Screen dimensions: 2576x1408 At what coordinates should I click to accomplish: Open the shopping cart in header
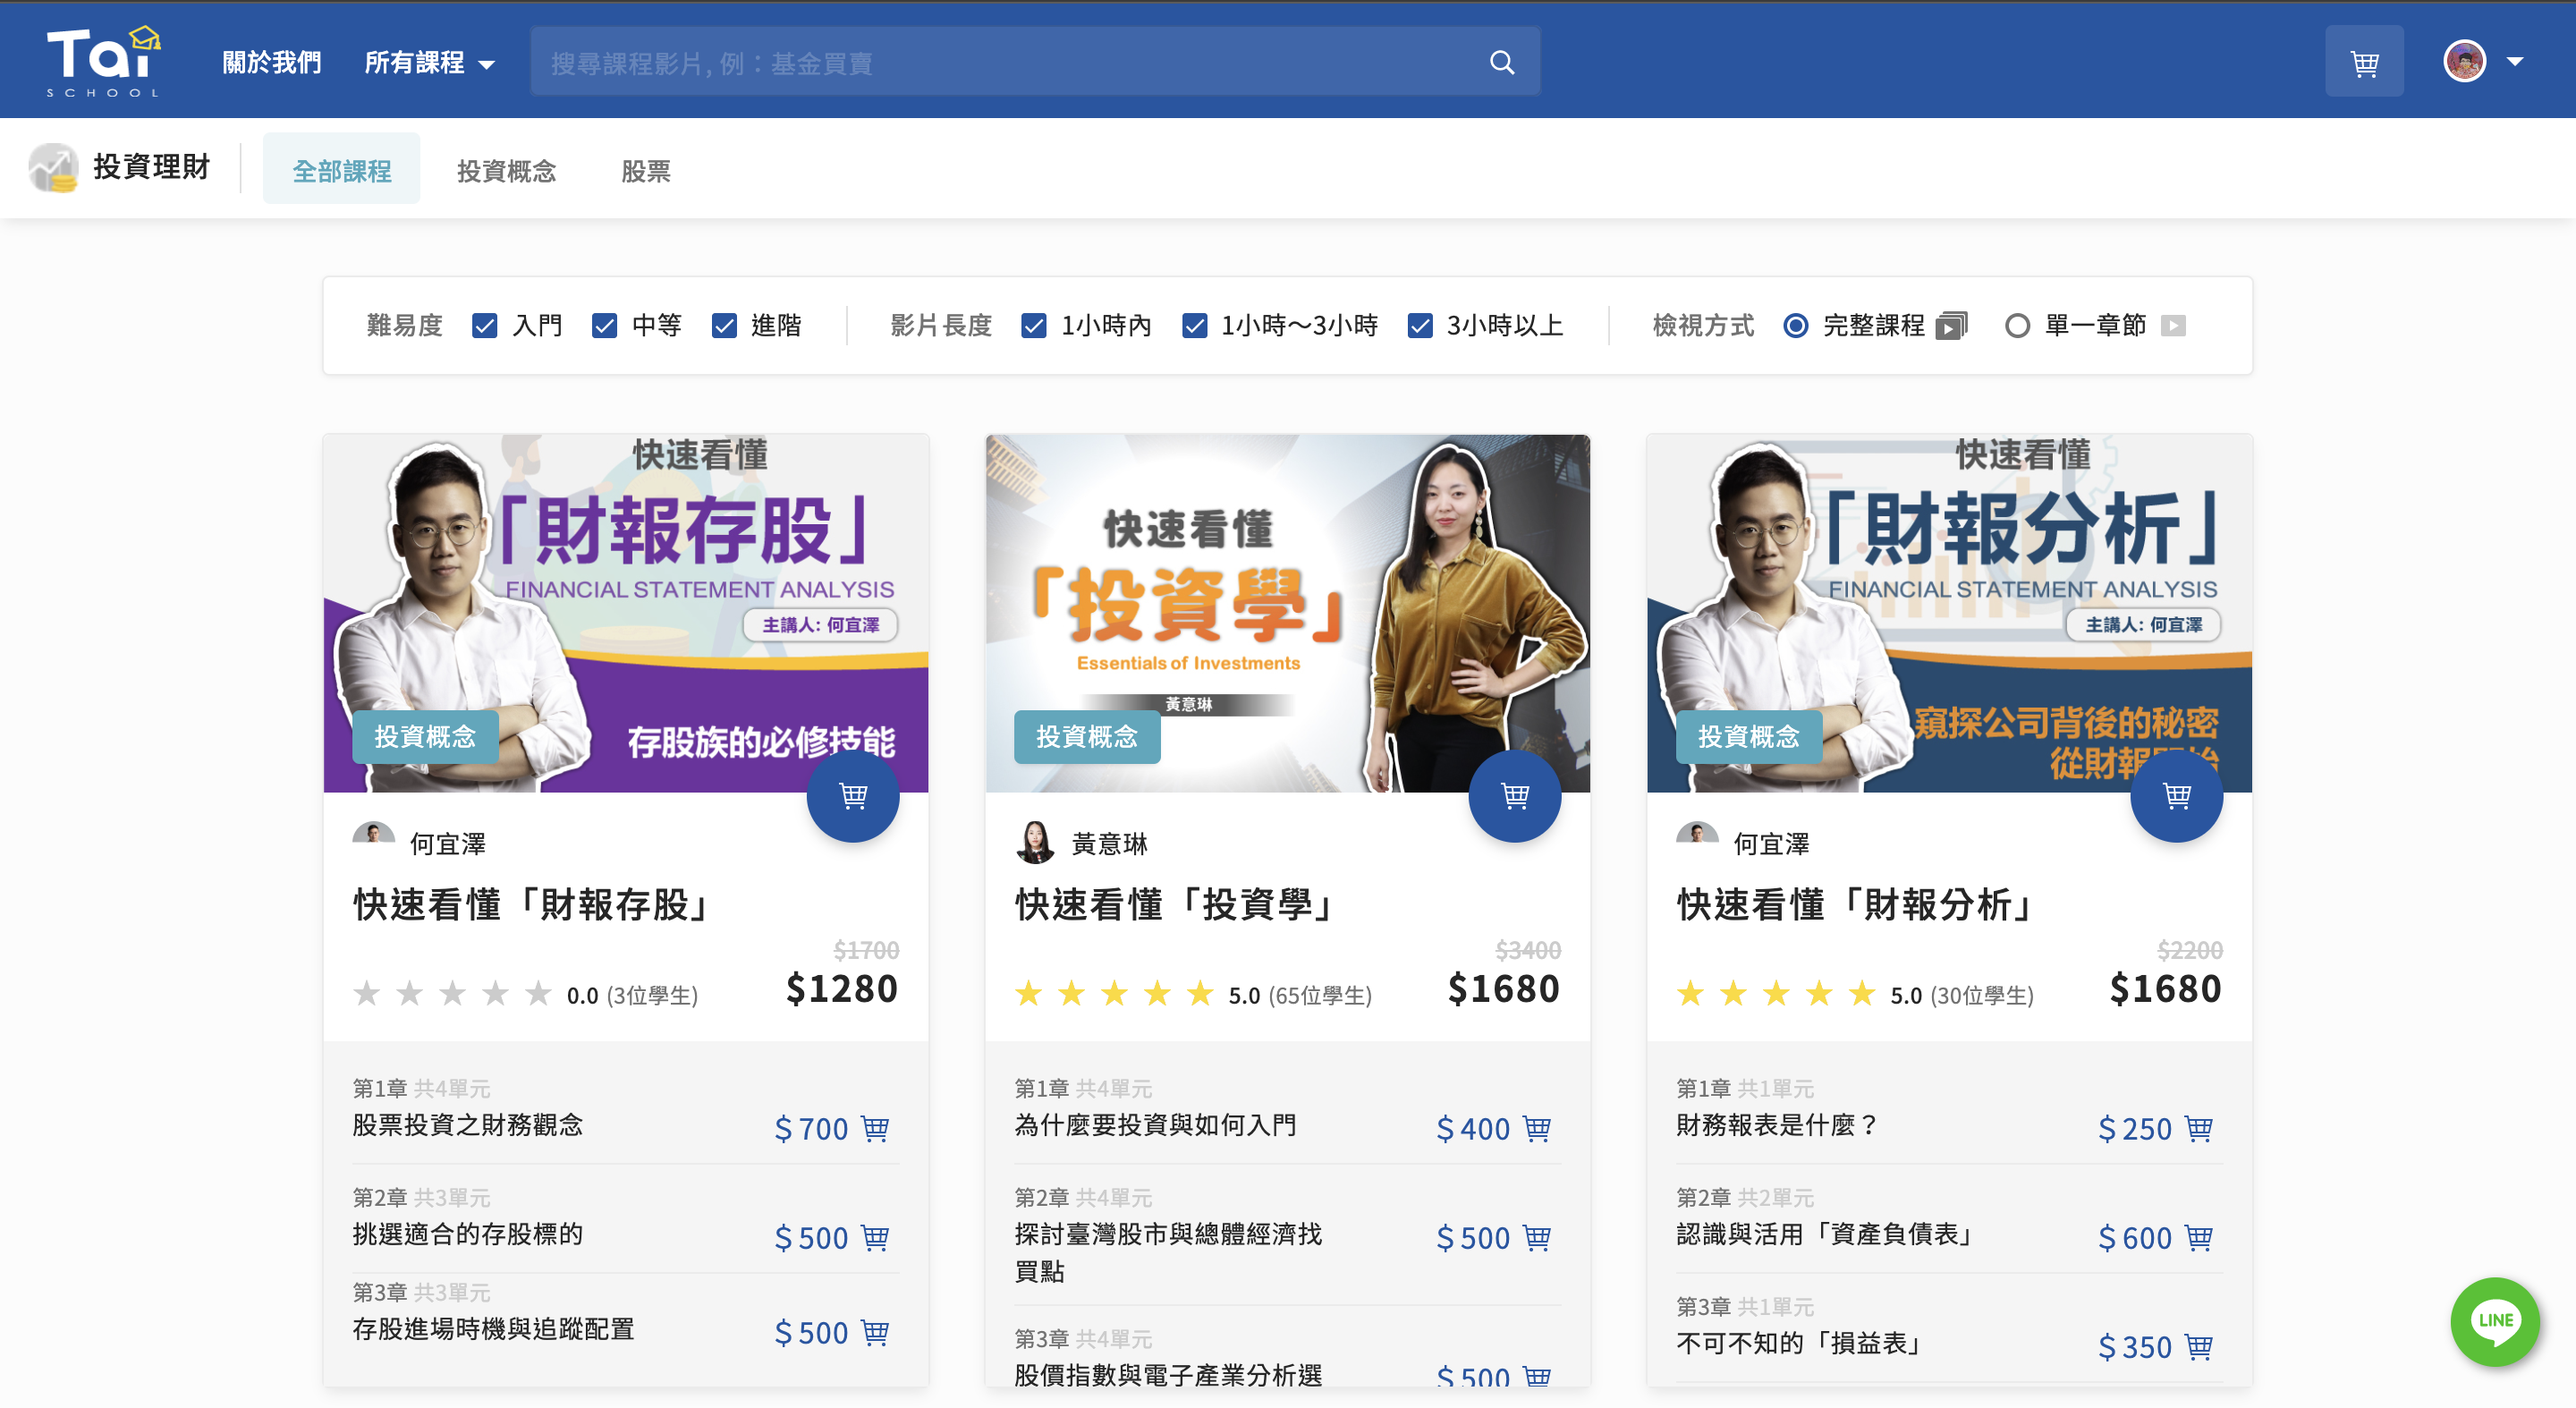point(2363,62)
